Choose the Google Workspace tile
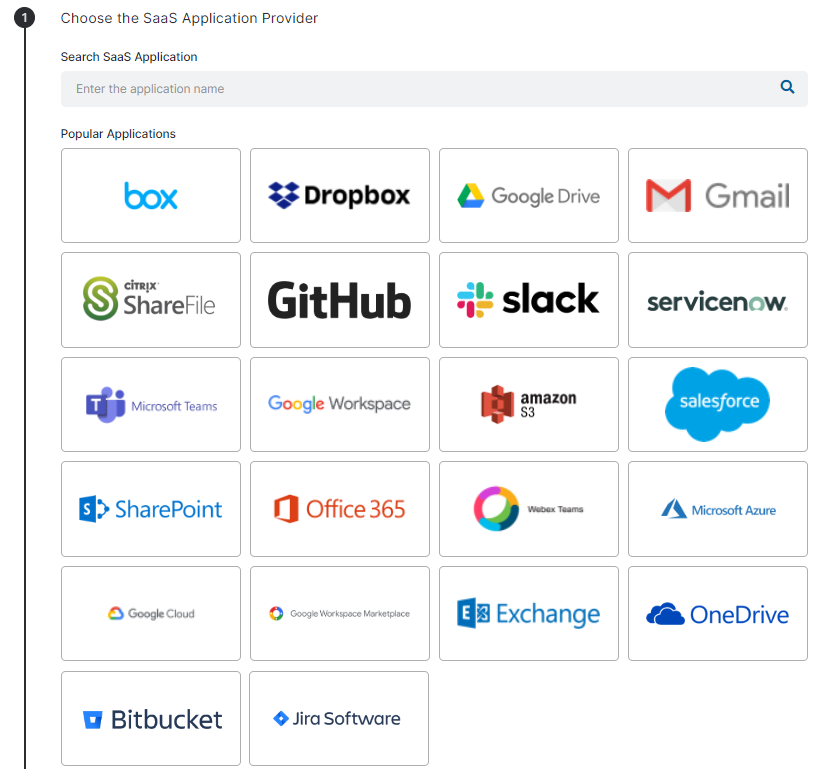822x776 pixels. coord(340,404)
